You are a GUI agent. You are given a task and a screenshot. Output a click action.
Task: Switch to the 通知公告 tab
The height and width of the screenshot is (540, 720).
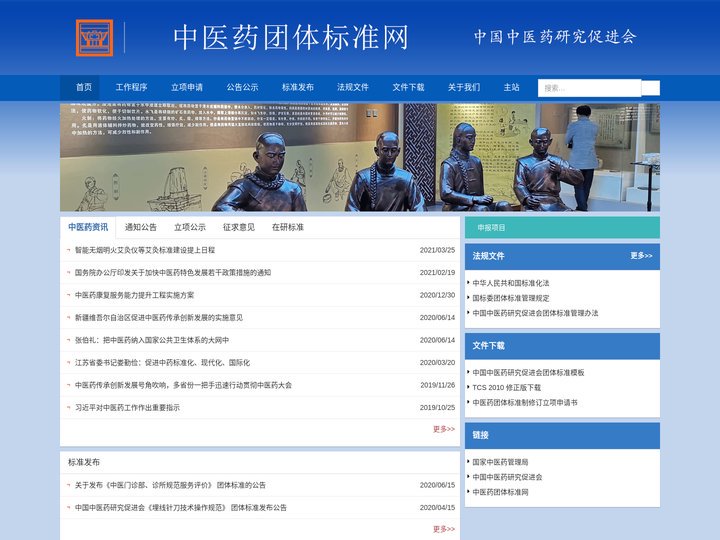[141, 227]
